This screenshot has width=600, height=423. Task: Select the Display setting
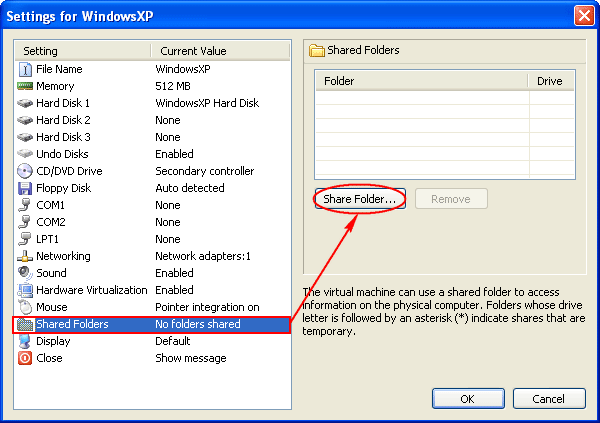tap(152, 341)
